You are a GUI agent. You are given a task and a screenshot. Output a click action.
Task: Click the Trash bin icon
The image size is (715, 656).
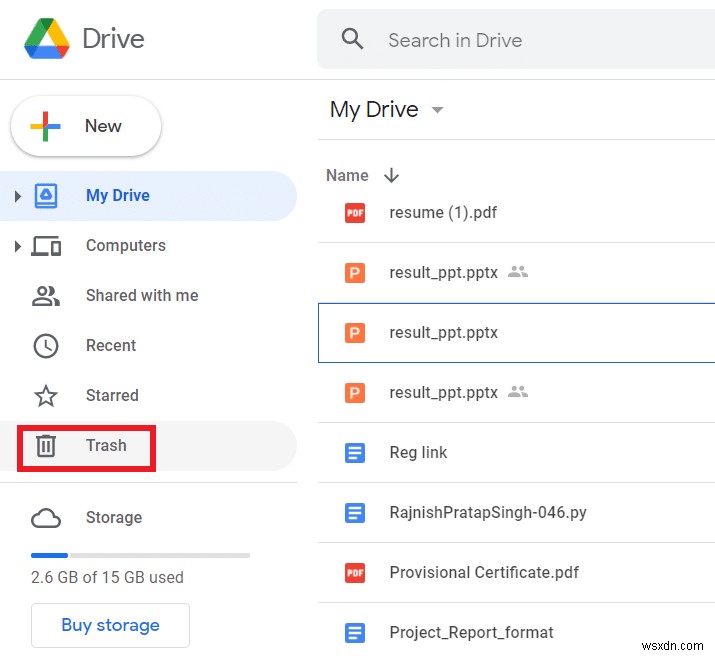(x=46, y=446)
